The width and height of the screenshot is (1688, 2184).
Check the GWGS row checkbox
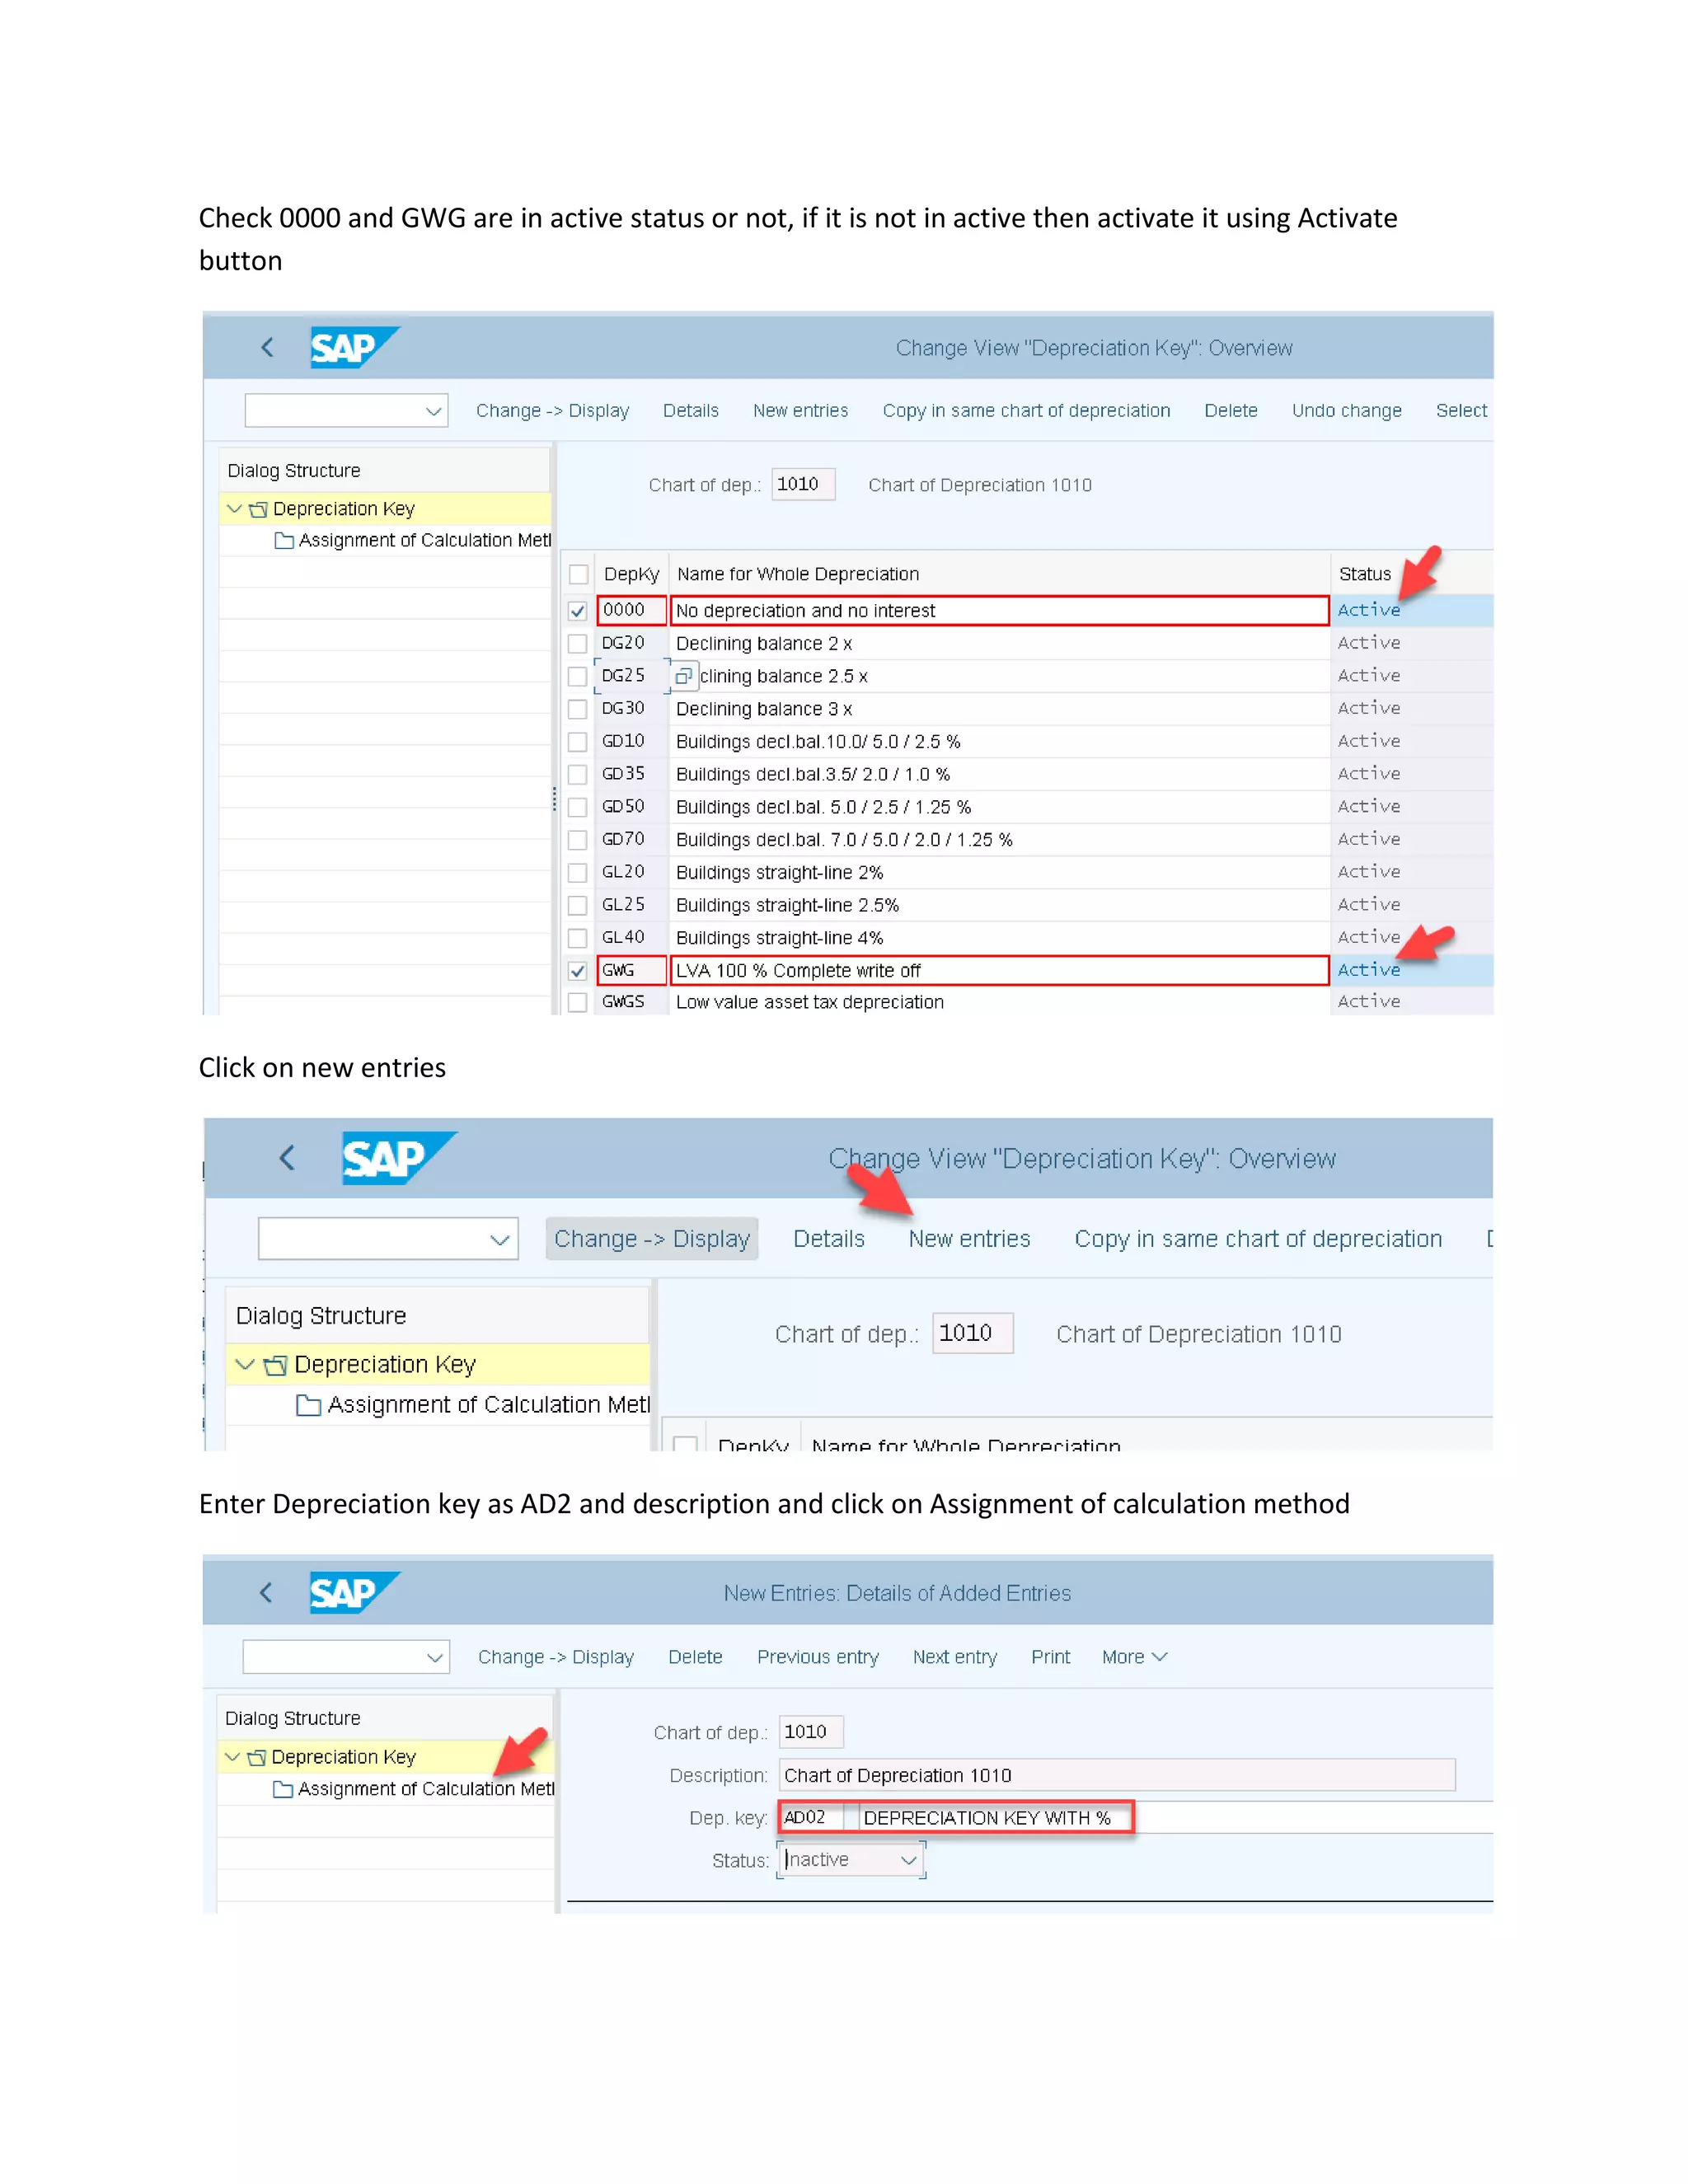tap(577, 1002)
